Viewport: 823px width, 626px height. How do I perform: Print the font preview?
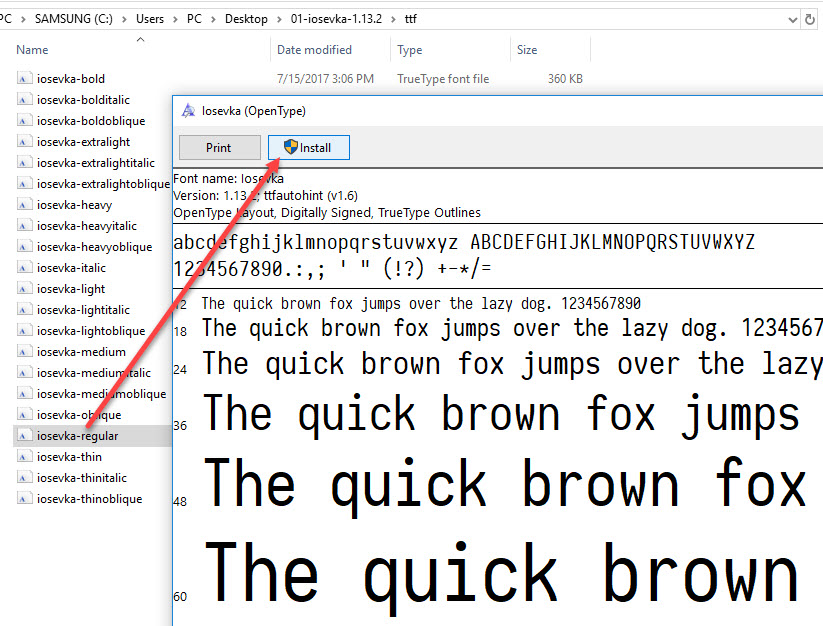click(x=220, y=147)
